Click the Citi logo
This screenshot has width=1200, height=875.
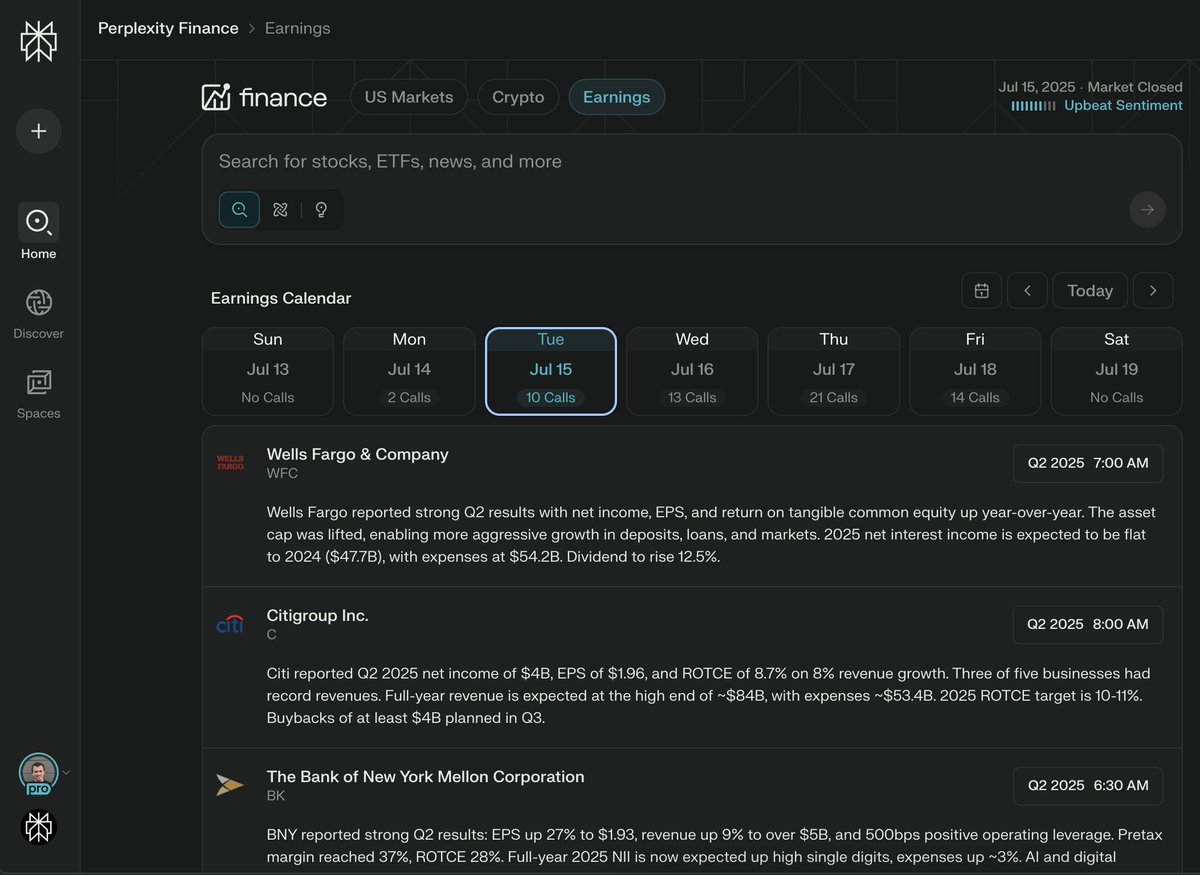click(230, 624)
